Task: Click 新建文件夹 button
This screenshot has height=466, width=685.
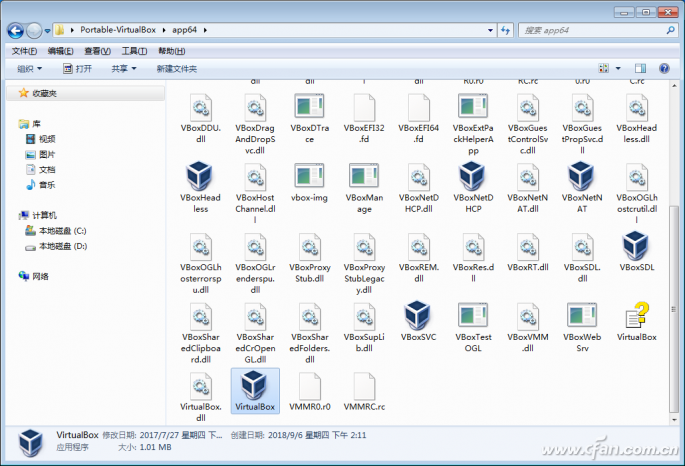Action: tap(176, 69)
